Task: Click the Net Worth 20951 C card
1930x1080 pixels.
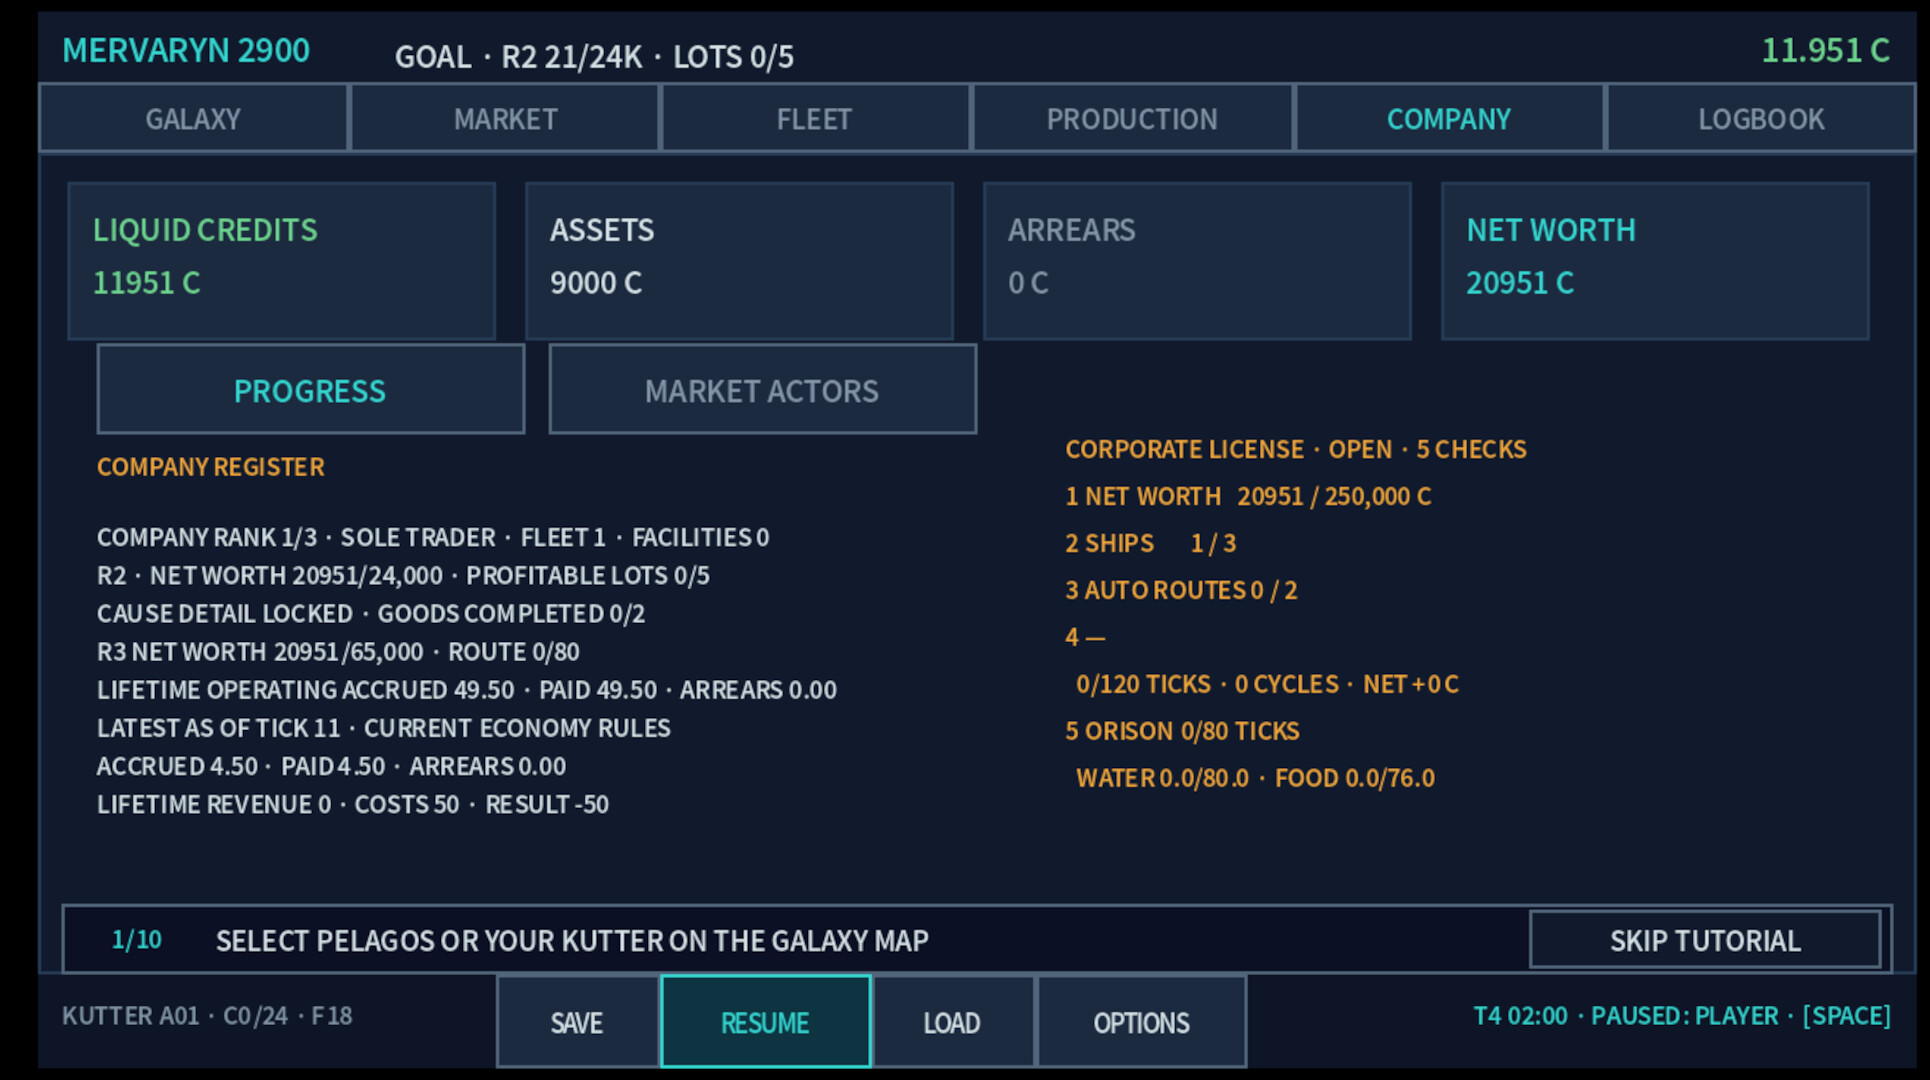Action: tap(1655, 261)
